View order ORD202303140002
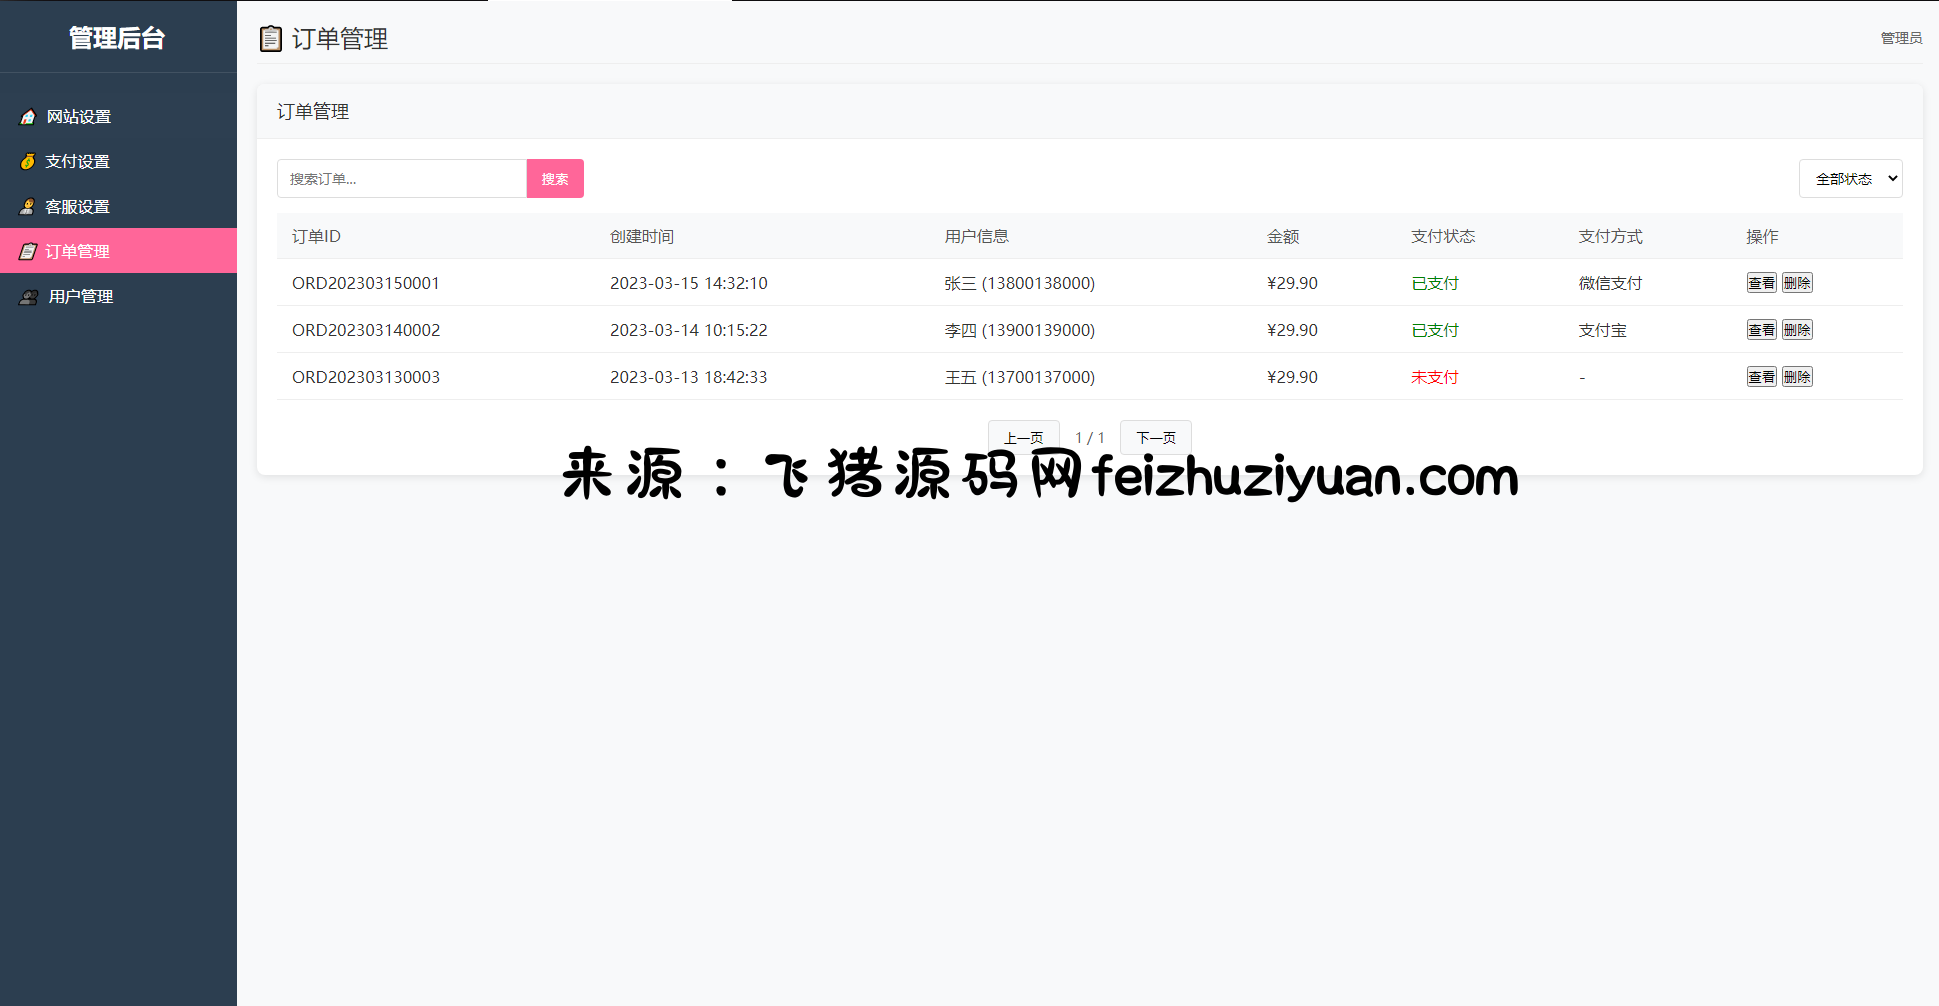The height and width of the screenshot is (1006, 1939). coord(1761,330)
